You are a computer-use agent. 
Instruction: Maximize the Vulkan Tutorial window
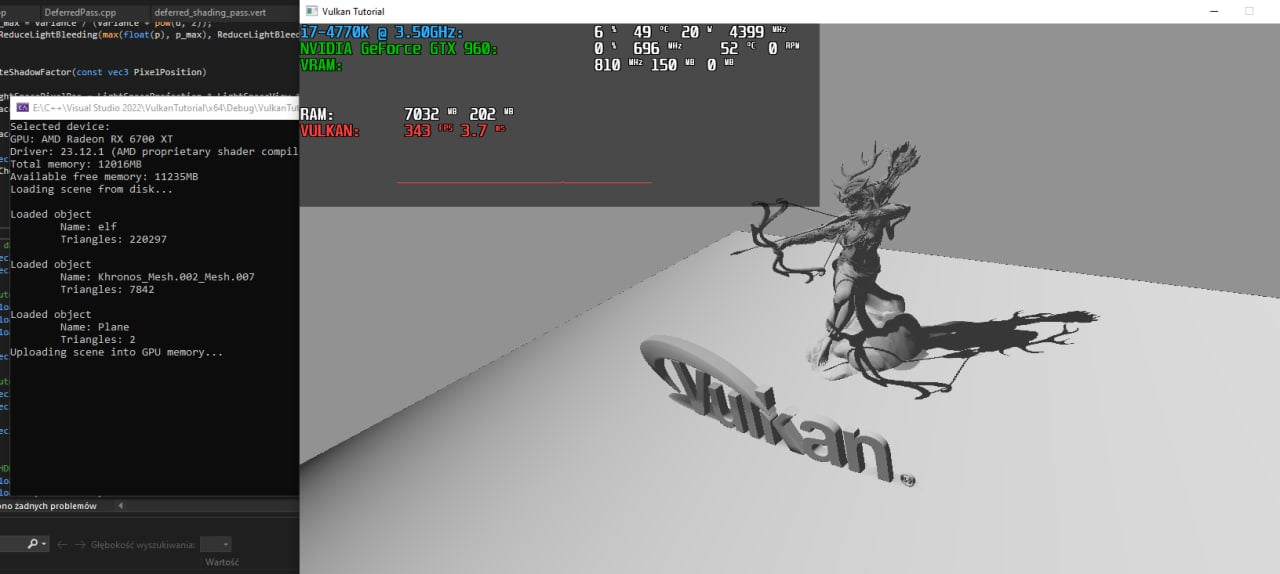coord(1249,11)
